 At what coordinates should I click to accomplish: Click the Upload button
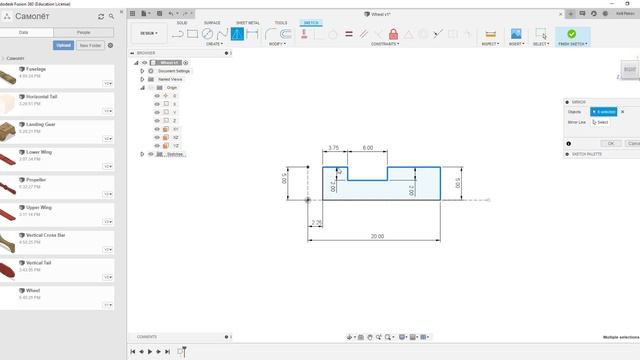click(63, 45)
